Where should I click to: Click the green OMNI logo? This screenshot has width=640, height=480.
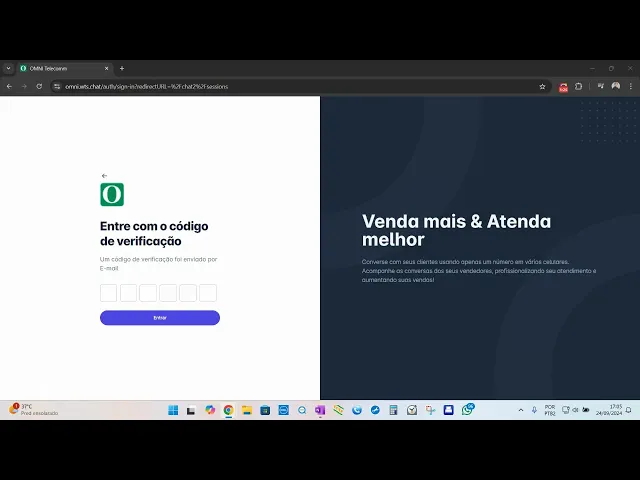[x=112, y=194]
